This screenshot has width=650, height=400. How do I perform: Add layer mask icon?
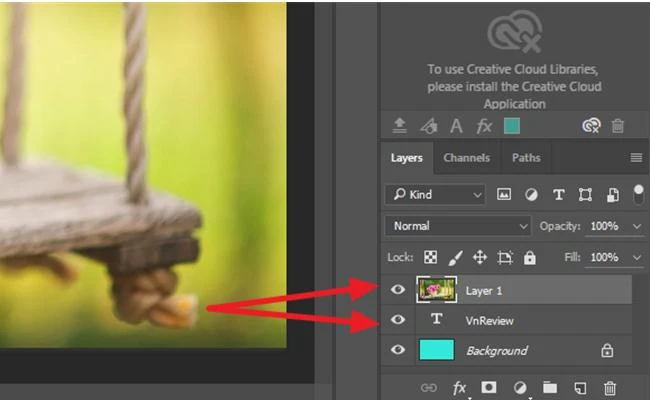pyautogui.click(x=489, y=387)
